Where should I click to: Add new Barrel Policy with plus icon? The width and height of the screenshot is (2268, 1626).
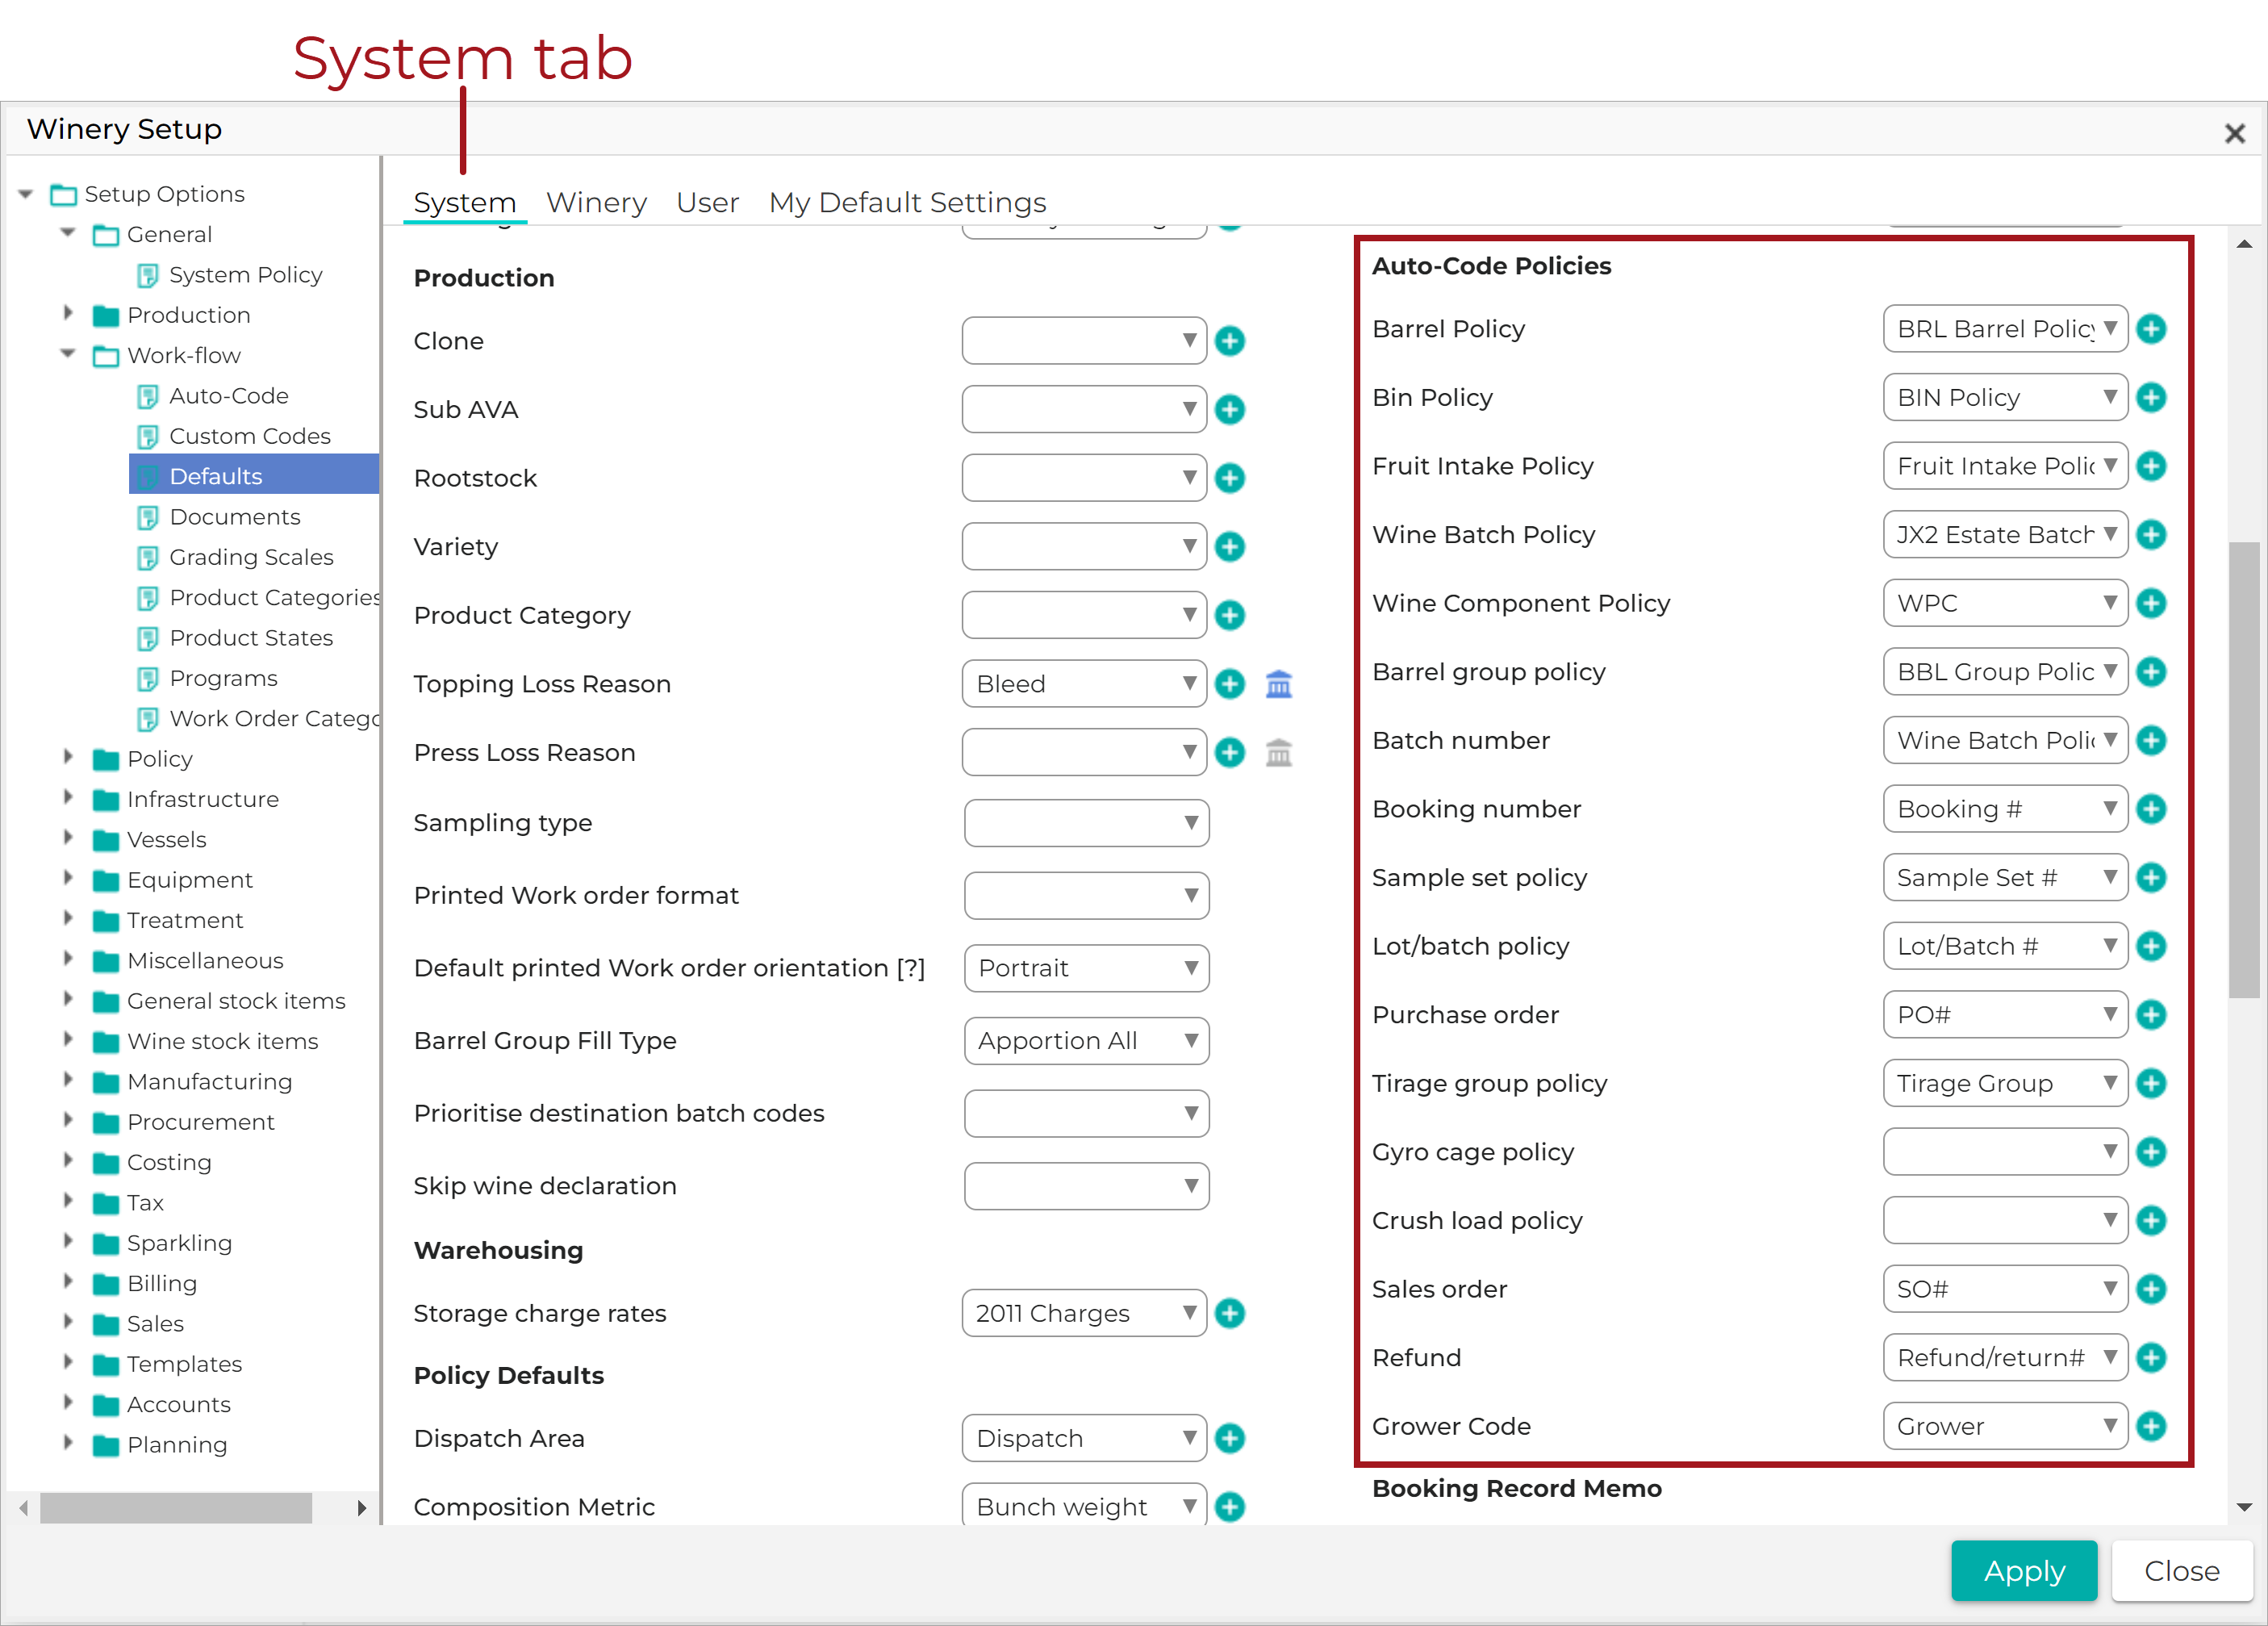[x=2150, y=329]
